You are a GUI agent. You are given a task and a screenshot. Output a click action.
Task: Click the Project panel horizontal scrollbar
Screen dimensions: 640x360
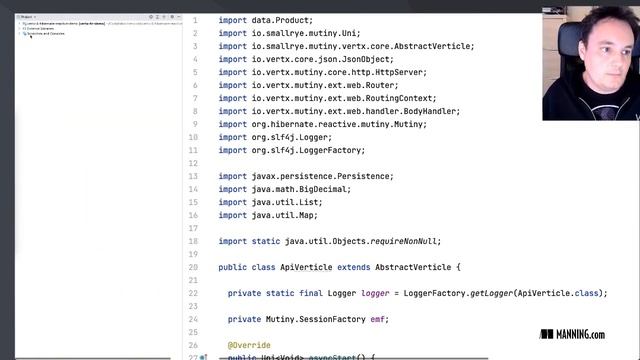93,358
